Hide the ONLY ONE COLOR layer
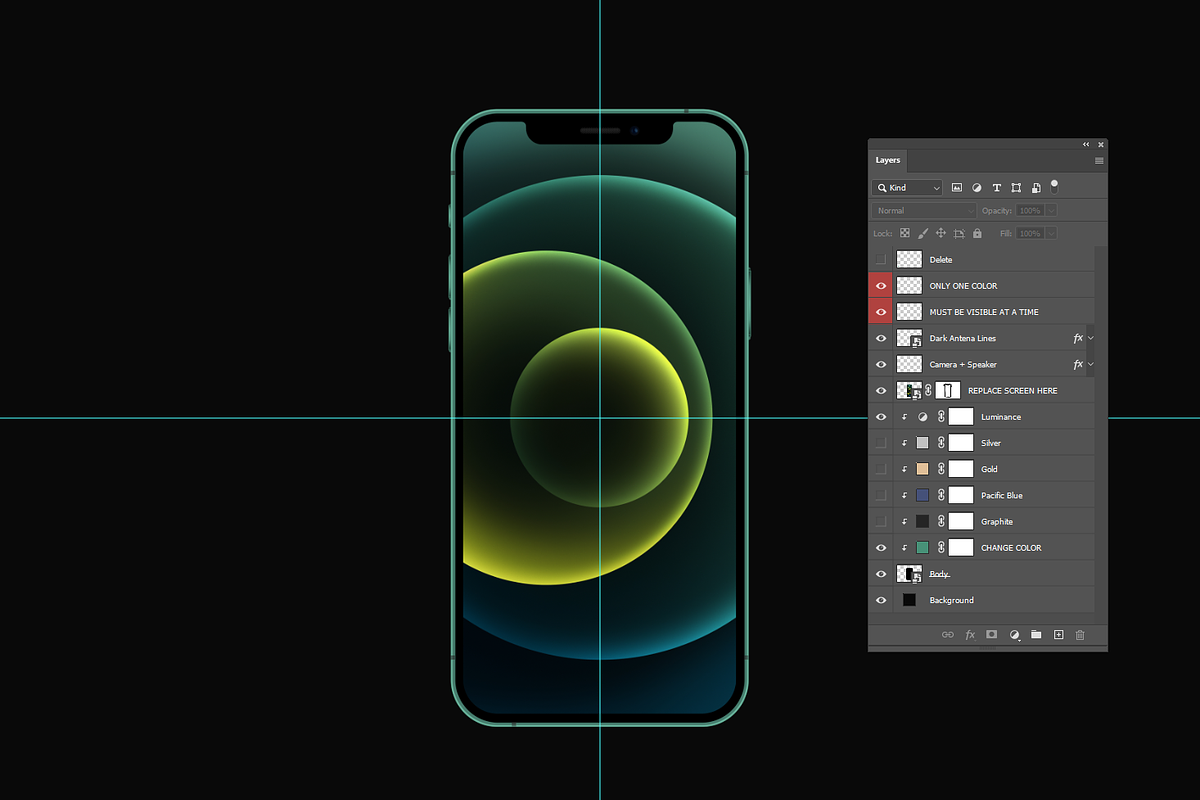The width and height of the screenshot is (1200, 800). 881,286
